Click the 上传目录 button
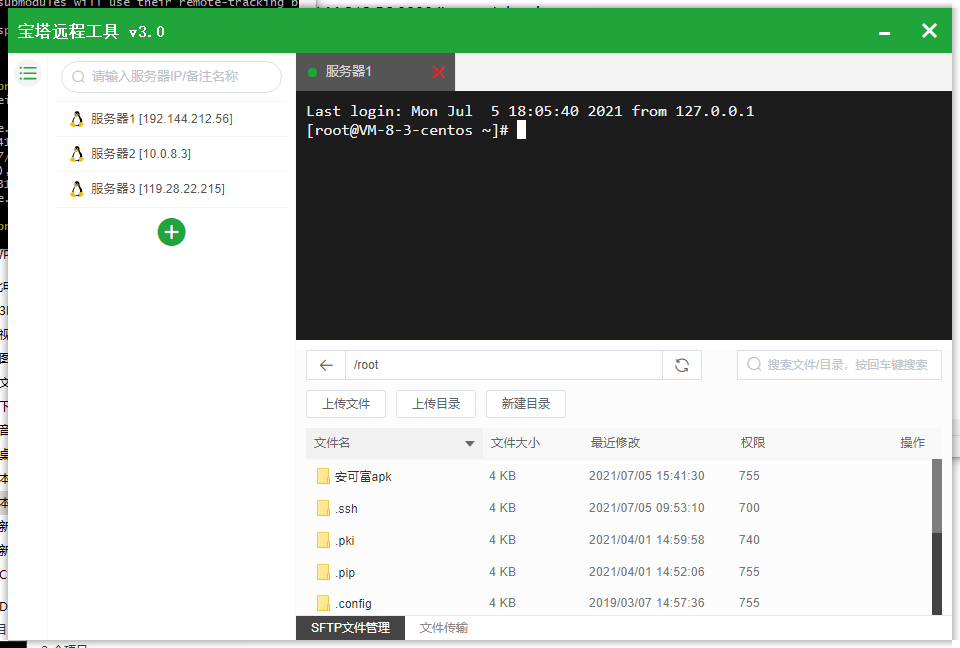 (436, 404)
